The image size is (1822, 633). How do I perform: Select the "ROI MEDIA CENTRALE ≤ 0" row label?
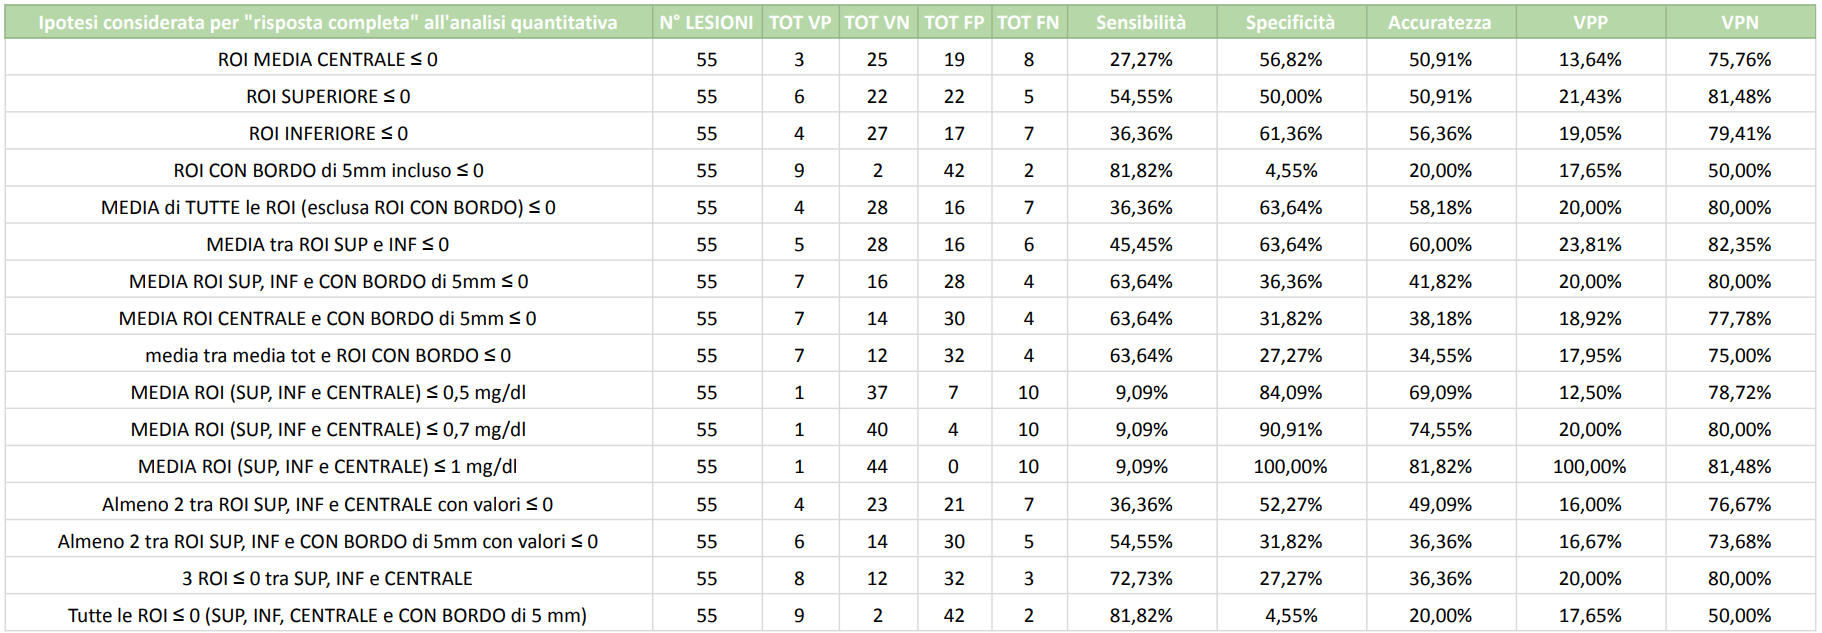point(328,59)
